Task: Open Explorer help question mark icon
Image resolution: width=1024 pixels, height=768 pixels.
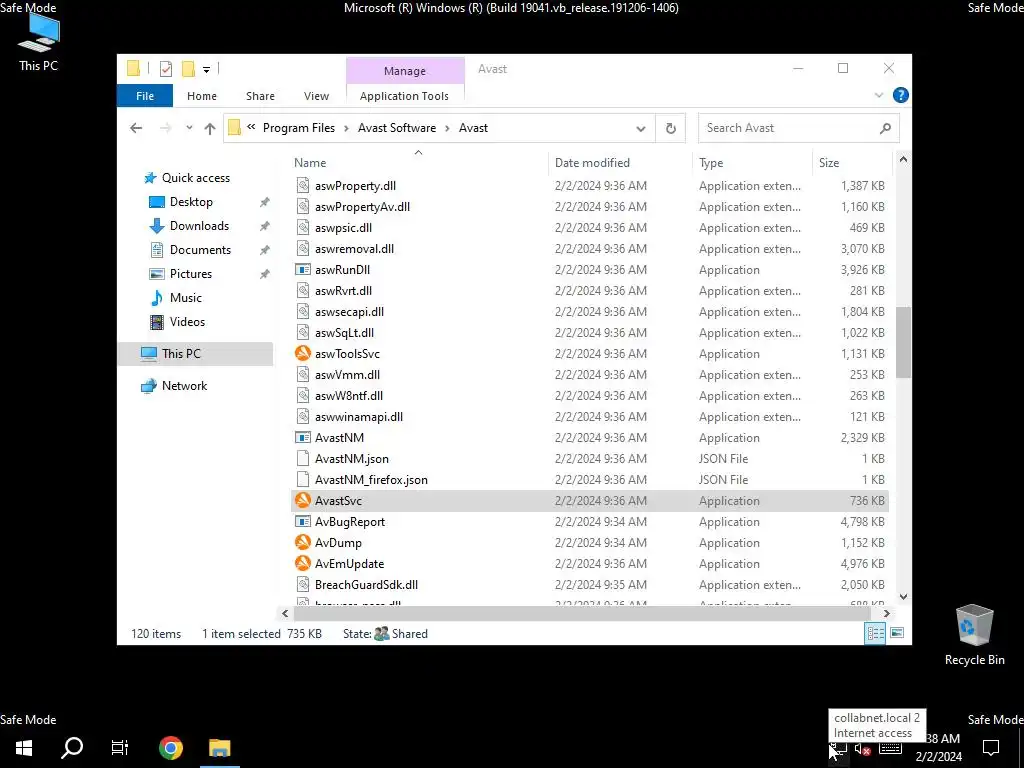Action: 901,95
